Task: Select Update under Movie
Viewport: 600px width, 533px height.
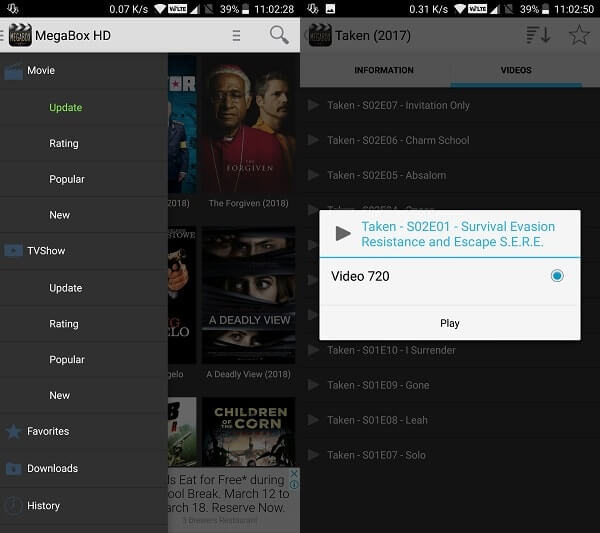Action: click(84, 108)
